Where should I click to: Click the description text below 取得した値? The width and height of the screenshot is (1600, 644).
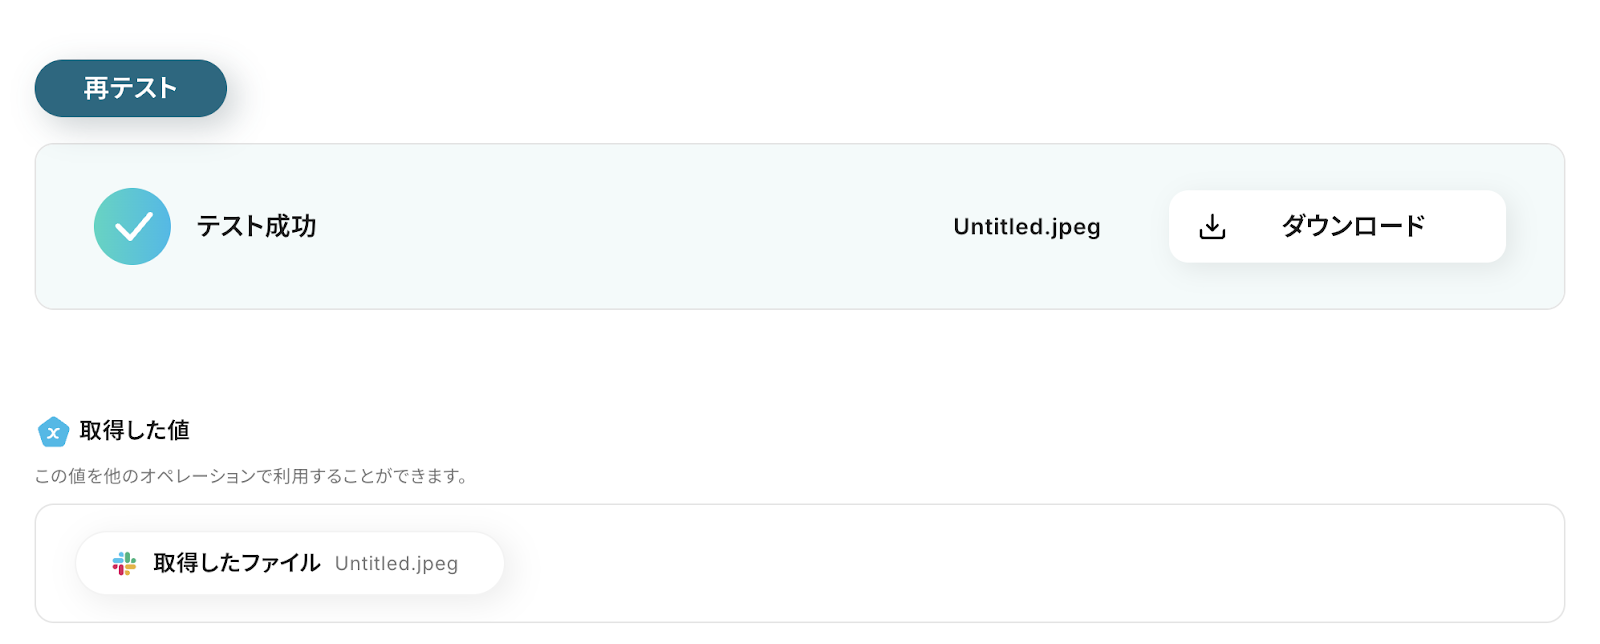click(251, 477)
